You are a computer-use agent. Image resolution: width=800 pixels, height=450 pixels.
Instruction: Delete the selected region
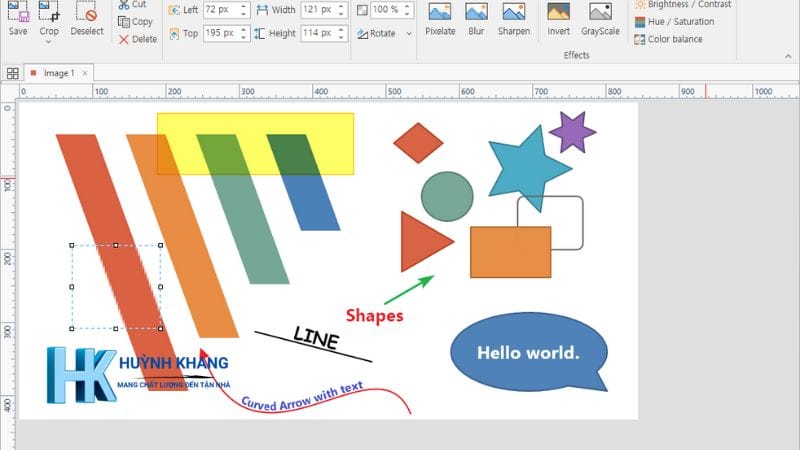click(138, 39)
